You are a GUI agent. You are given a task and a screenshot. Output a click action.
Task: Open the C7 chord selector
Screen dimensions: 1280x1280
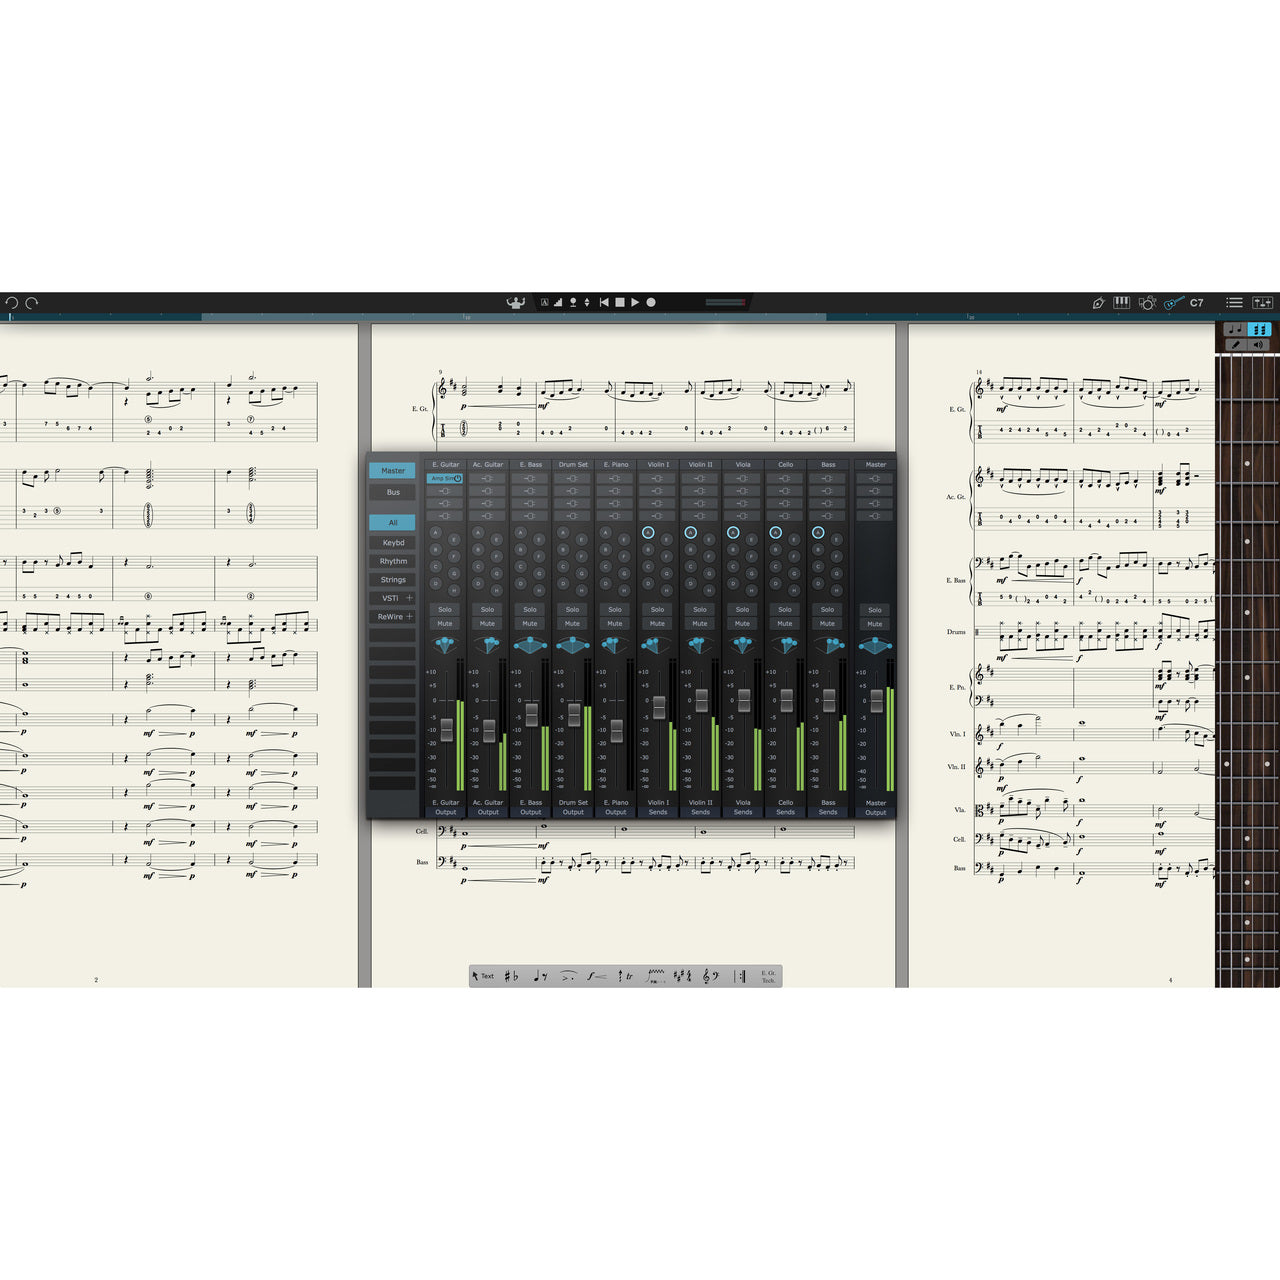point(1196,303)
